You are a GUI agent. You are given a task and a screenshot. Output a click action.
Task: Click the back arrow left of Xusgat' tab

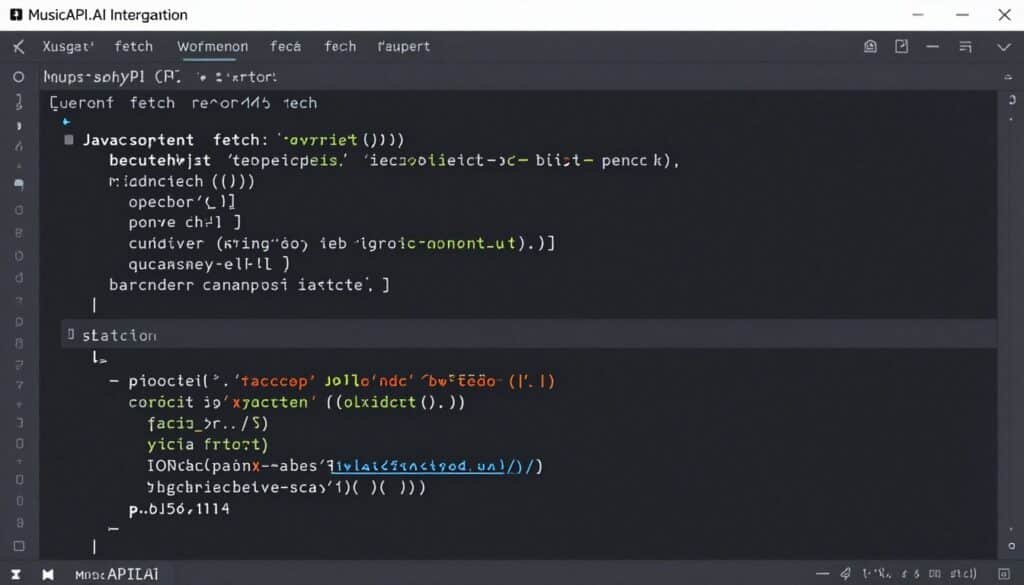(18, 46)
